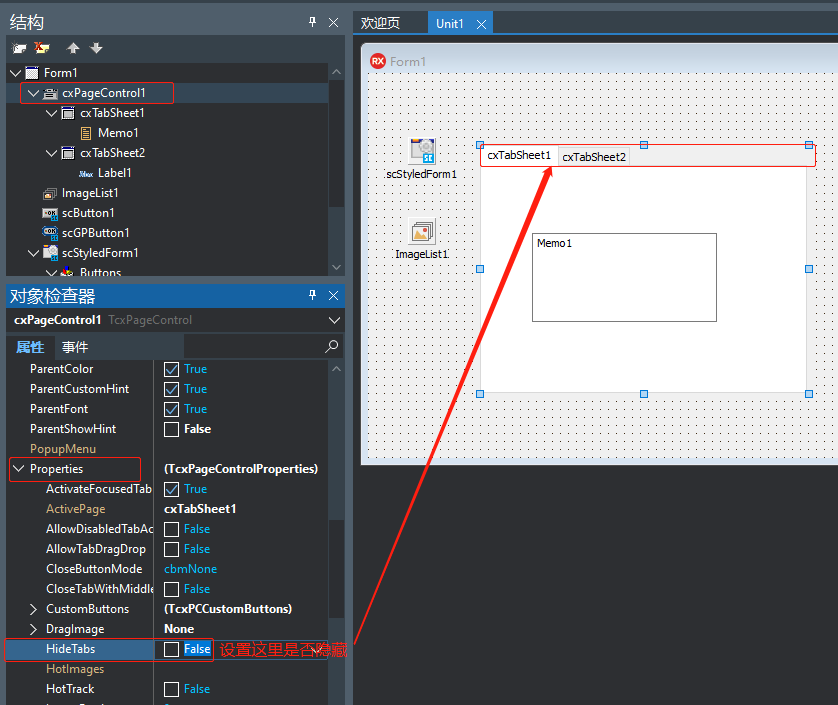Click the (TcxPCCustomButtons) value
The height and width of the screenshot is (705, 838).
[228, 609]
